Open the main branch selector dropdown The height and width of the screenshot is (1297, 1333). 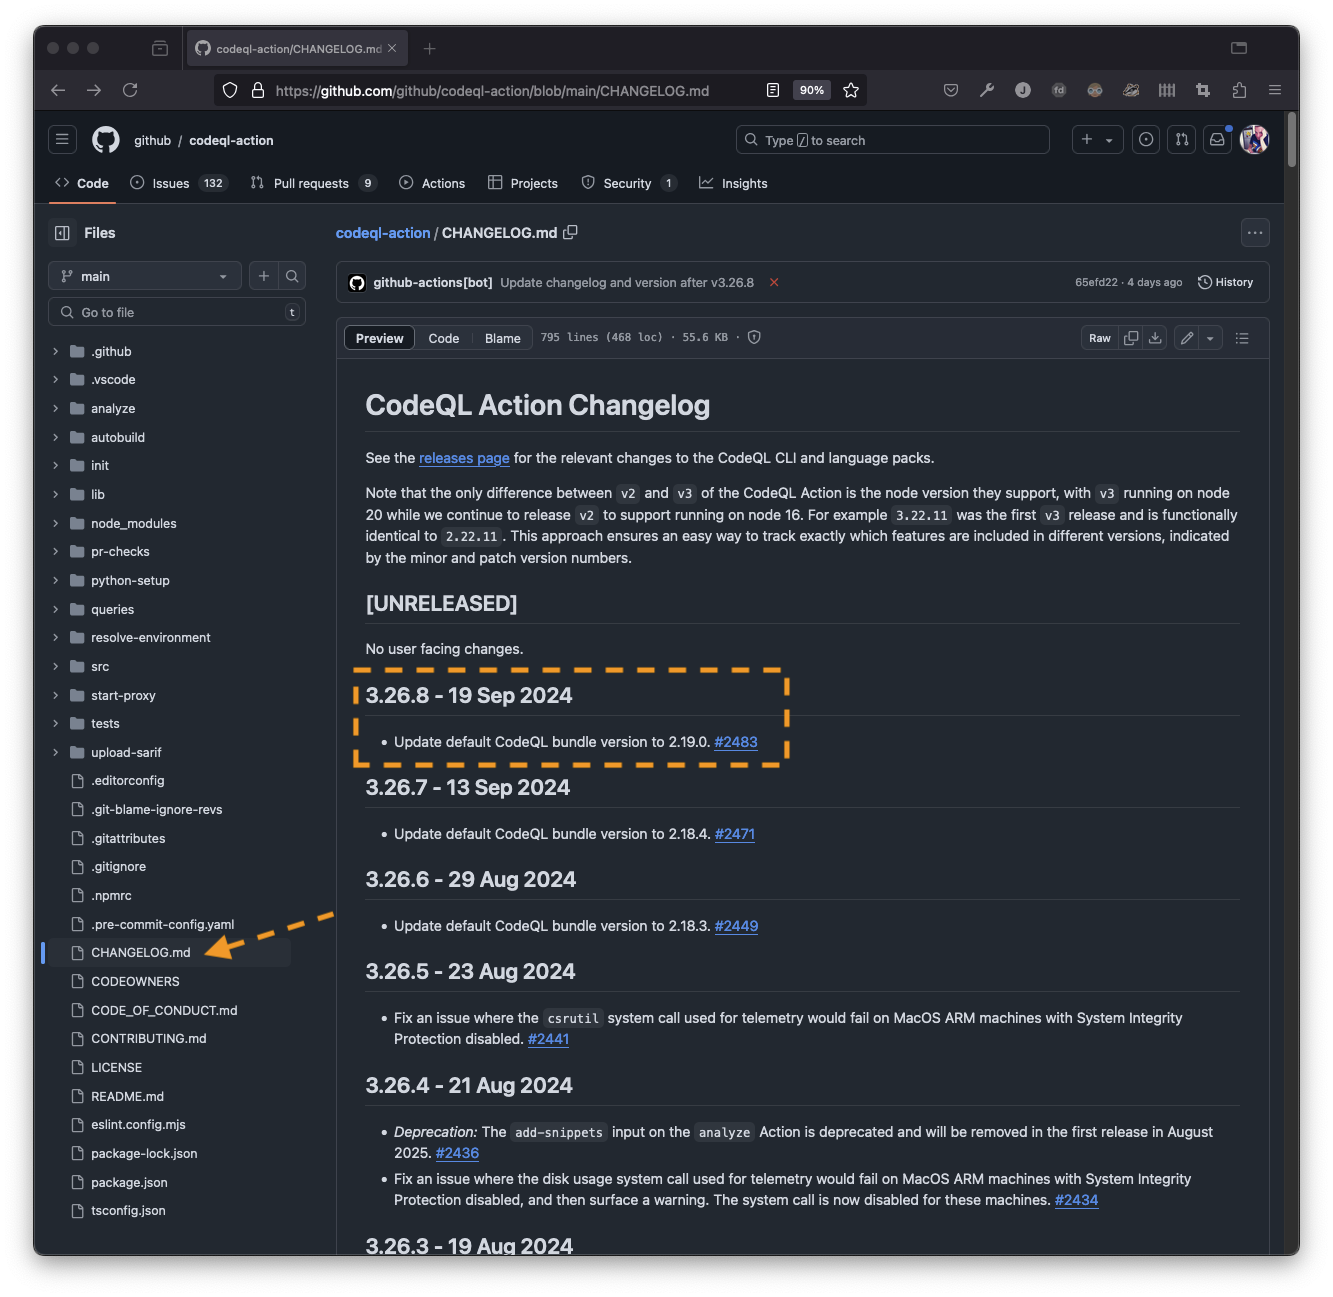145,276
